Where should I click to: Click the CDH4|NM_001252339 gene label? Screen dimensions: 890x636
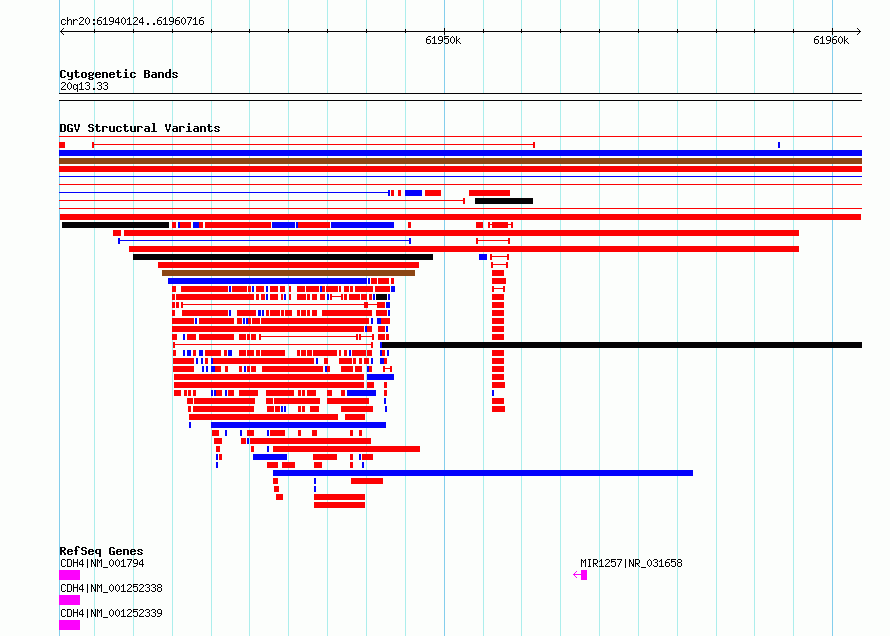coord(111,613)
